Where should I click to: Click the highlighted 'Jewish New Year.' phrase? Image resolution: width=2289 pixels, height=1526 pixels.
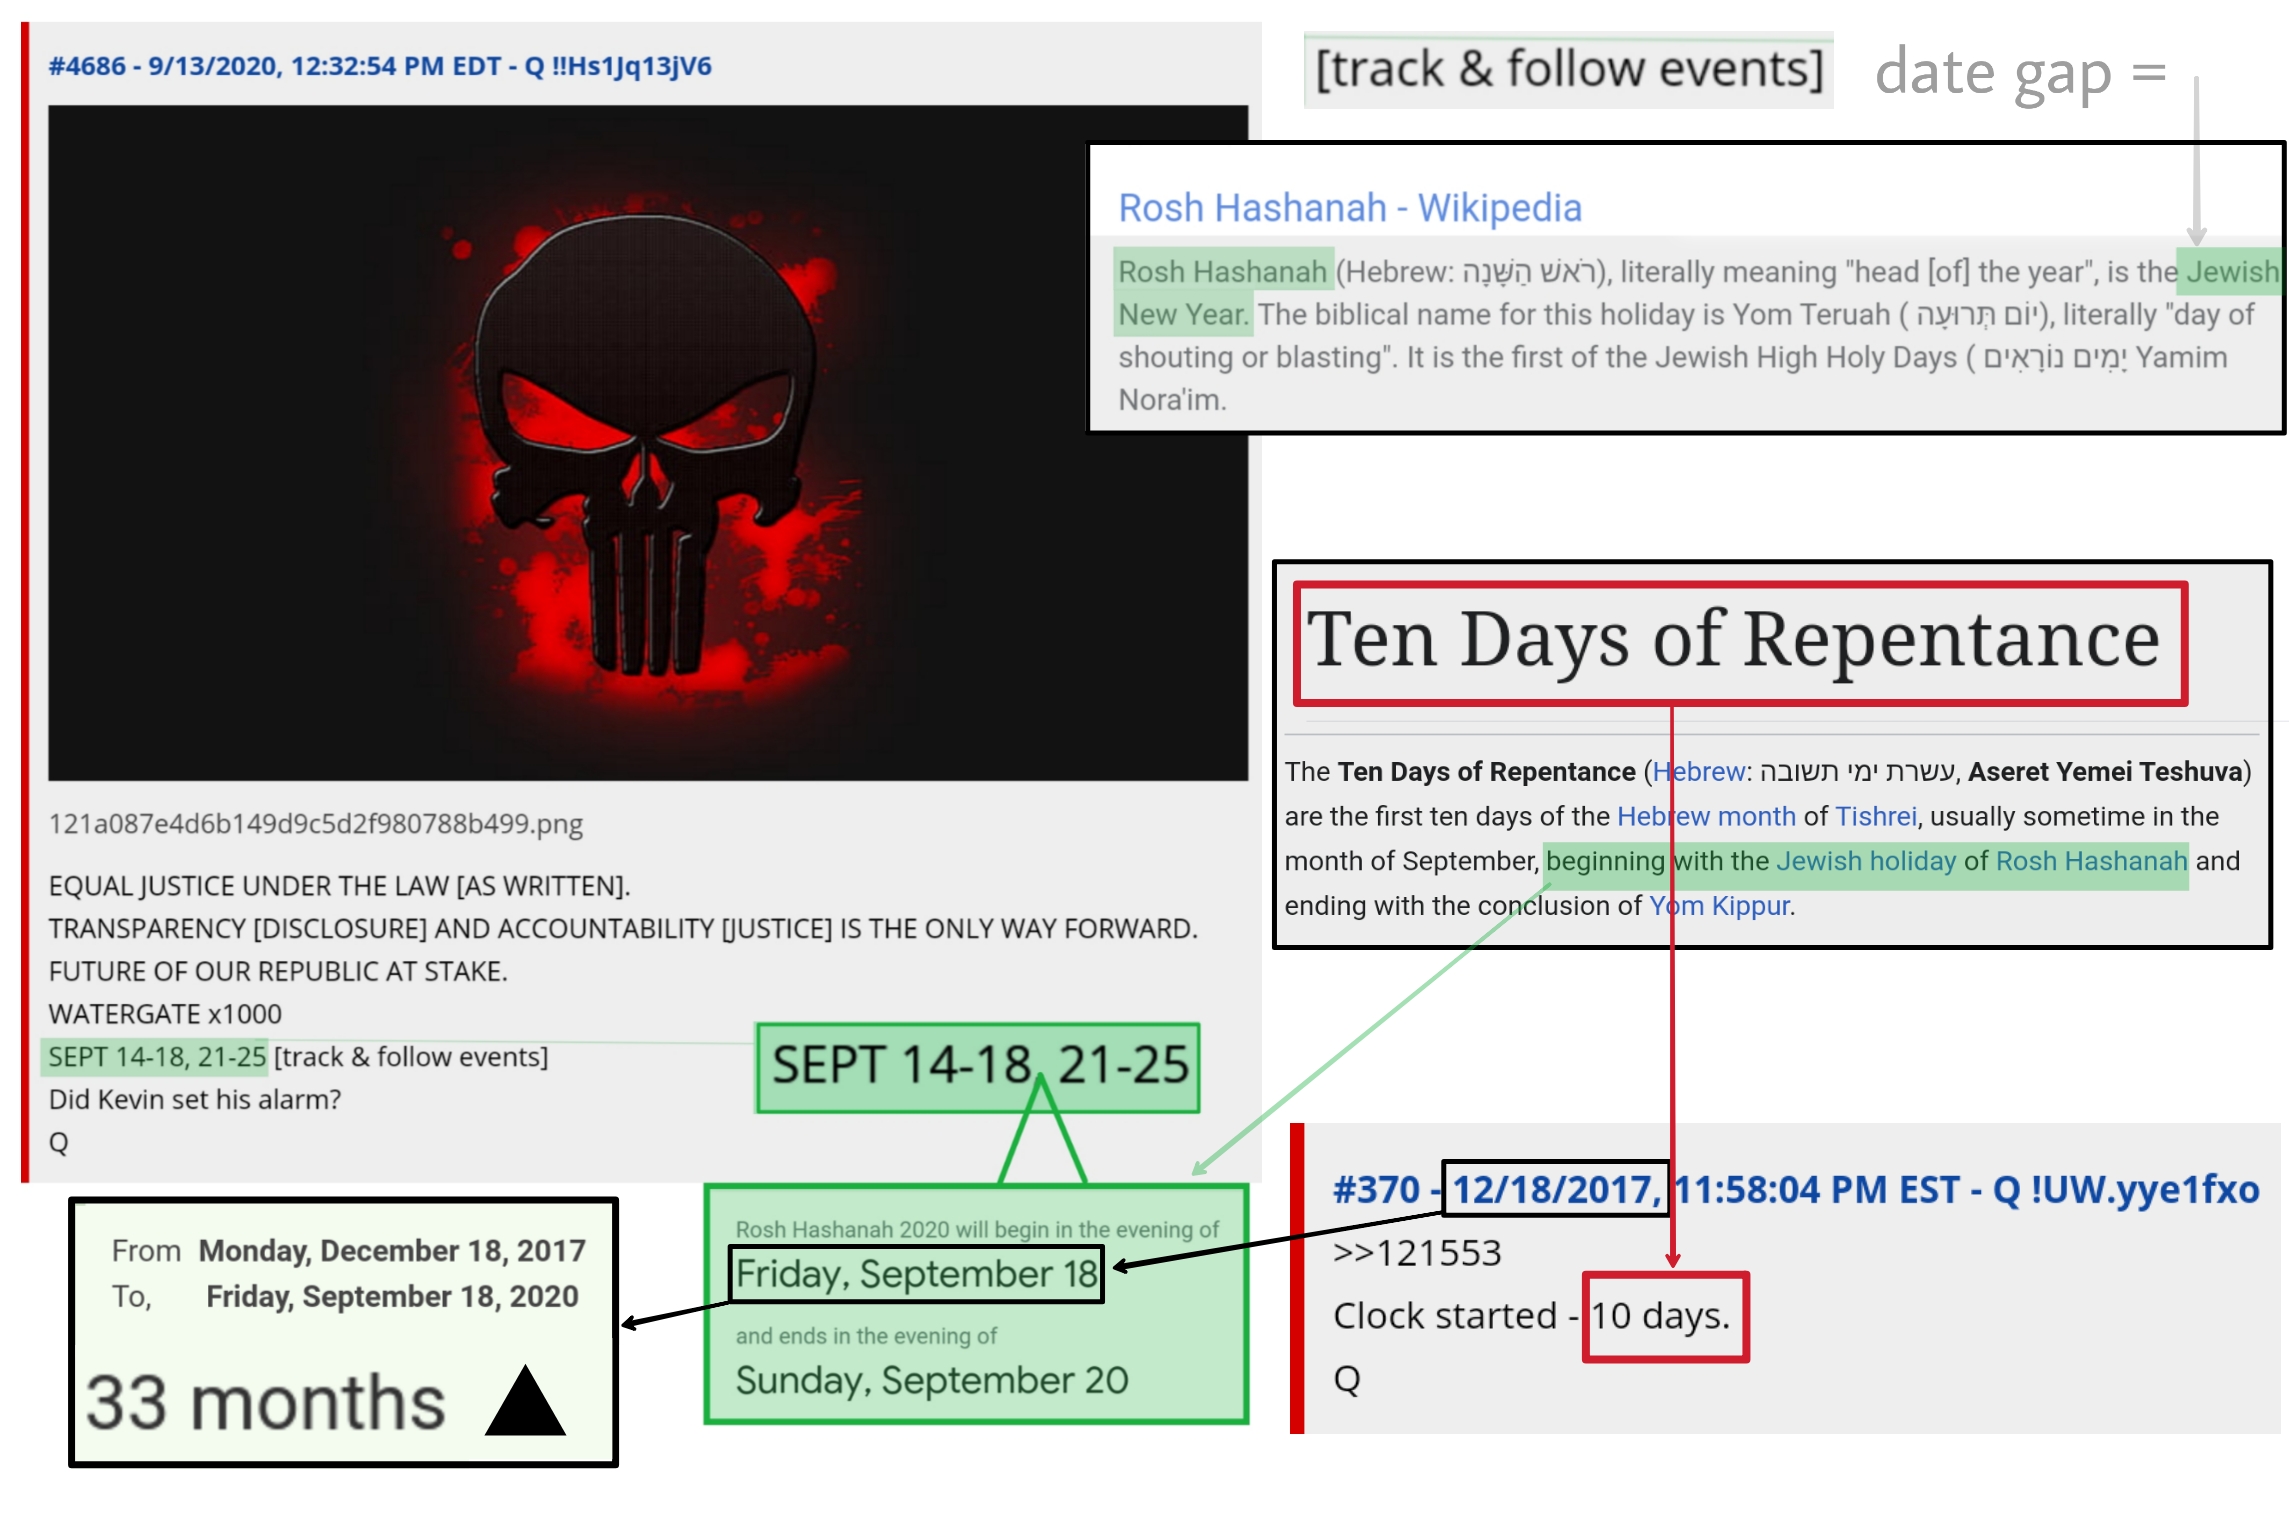pos(2232,271)
